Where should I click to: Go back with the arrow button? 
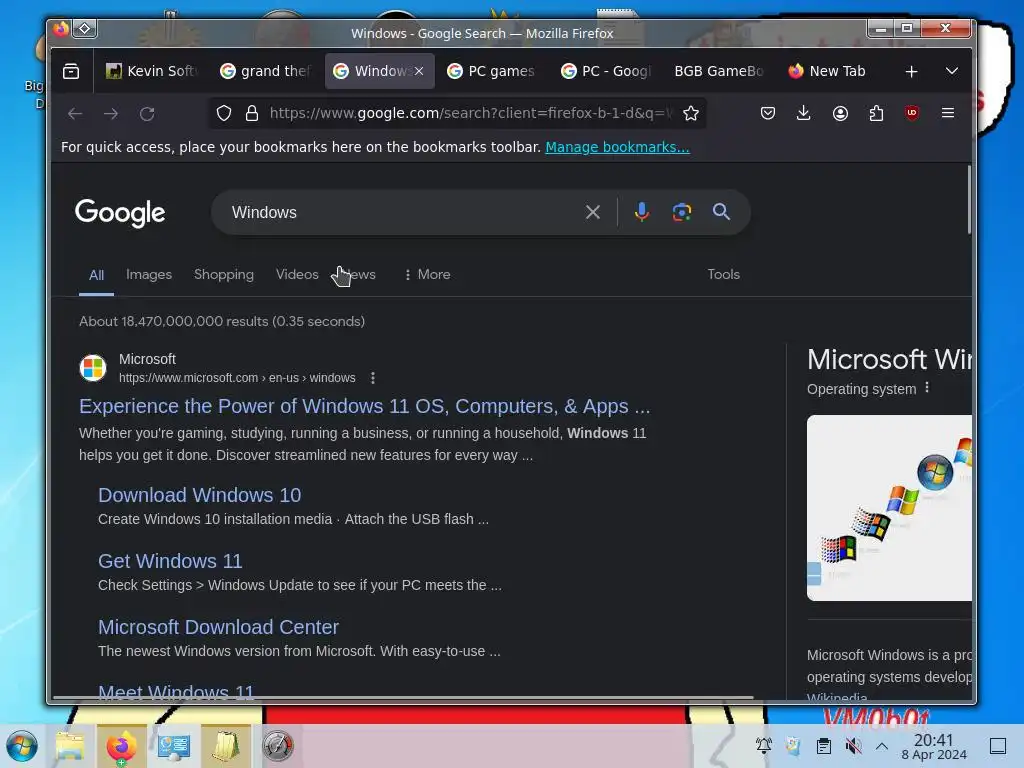[75, 114]
